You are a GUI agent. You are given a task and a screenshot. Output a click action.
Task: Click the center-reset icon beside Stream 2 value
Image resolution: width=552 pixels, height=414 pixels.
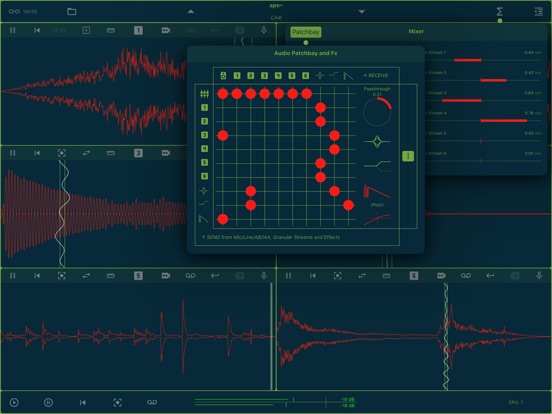click(538, 73)
